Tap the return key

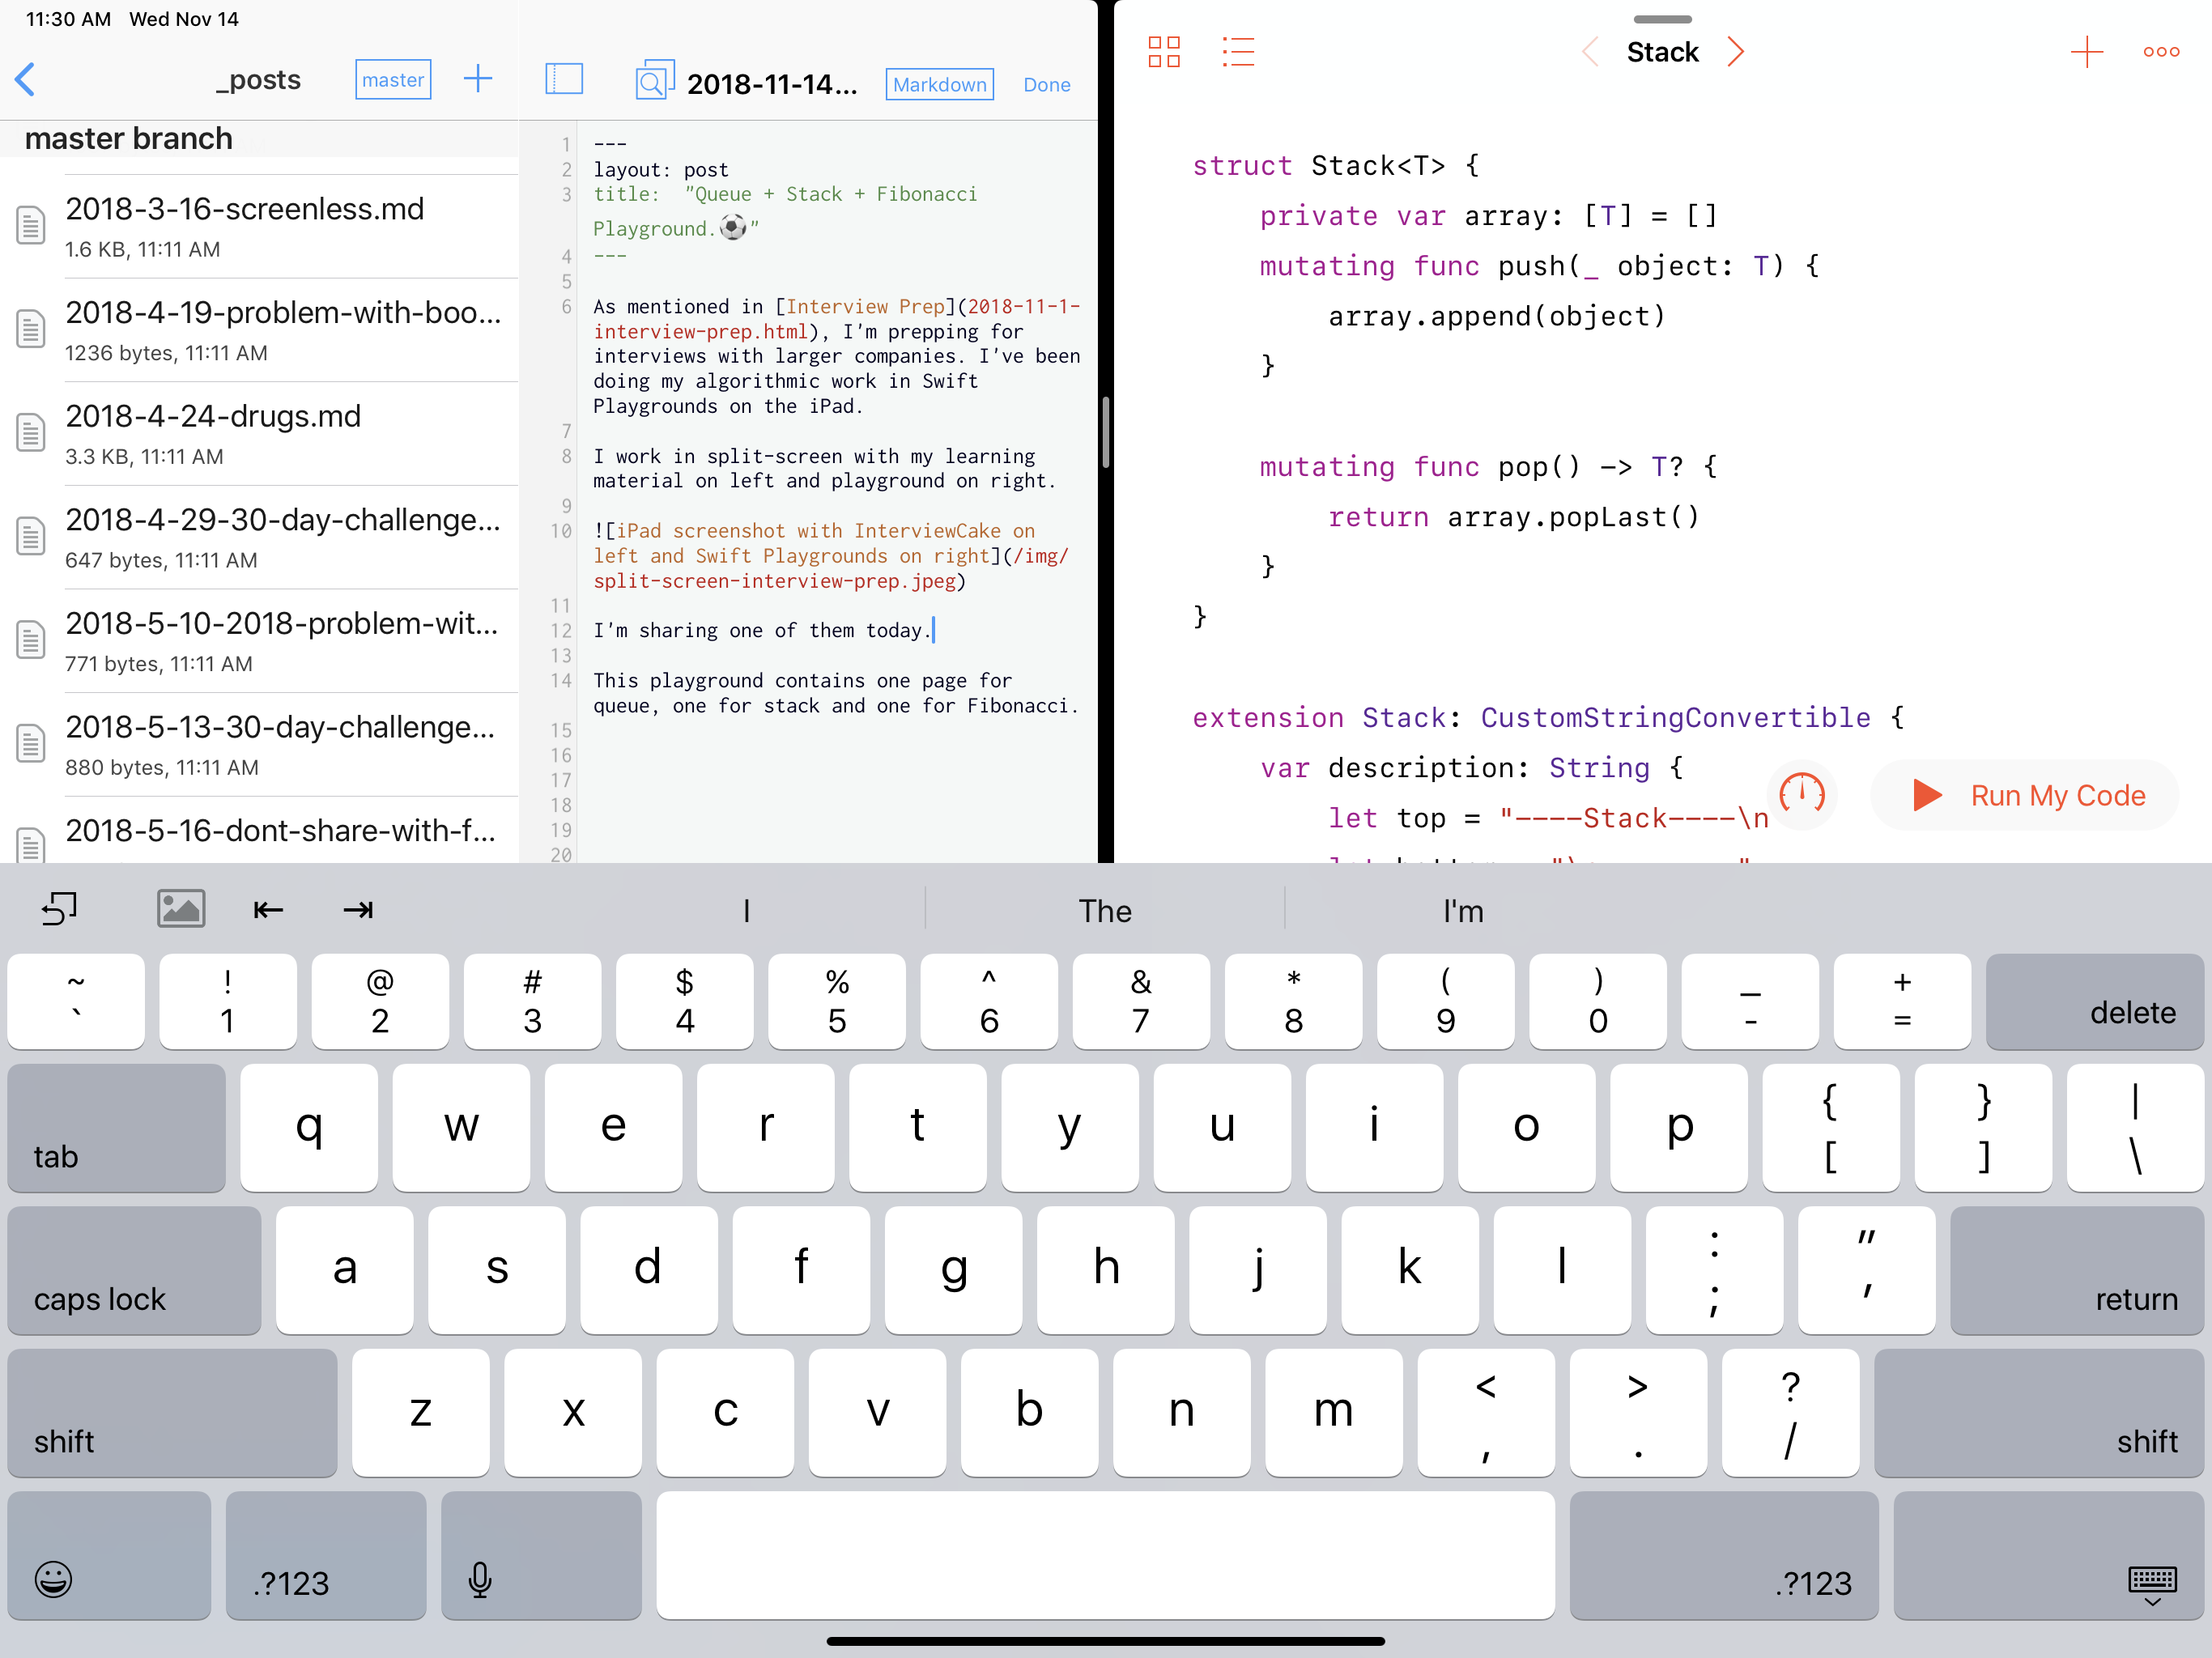(2077, 1270)
